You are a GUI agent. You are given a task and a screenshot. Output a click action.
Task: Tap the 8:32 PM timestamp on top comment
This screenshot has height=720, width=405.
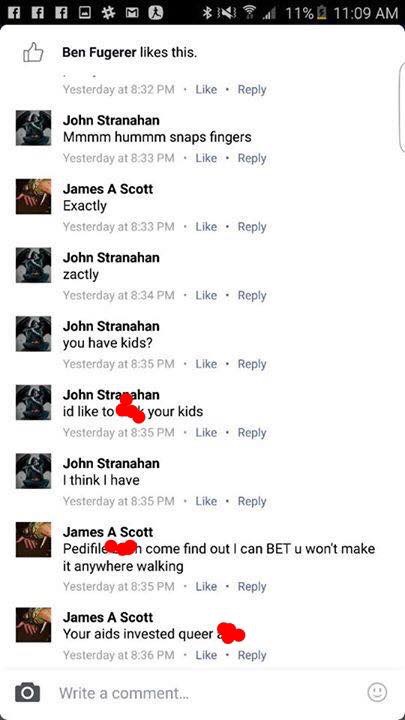click(x=118, y=90)
